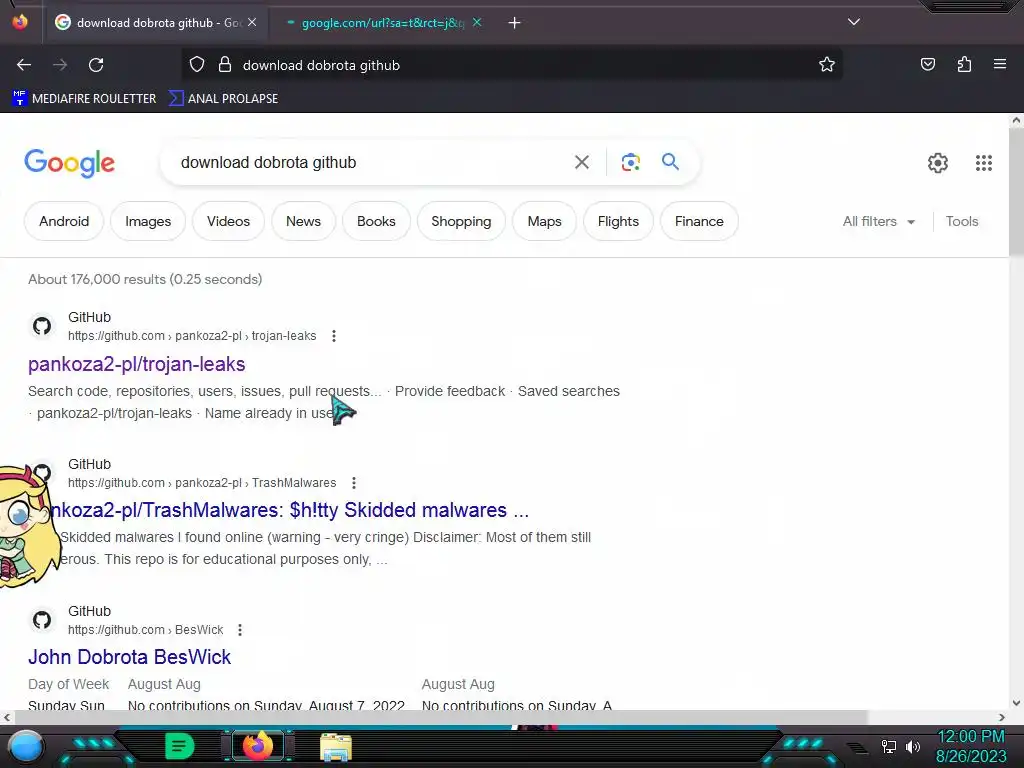Submit search with the magnifier icon
The image size is (1024, 768).
[670, 161]
